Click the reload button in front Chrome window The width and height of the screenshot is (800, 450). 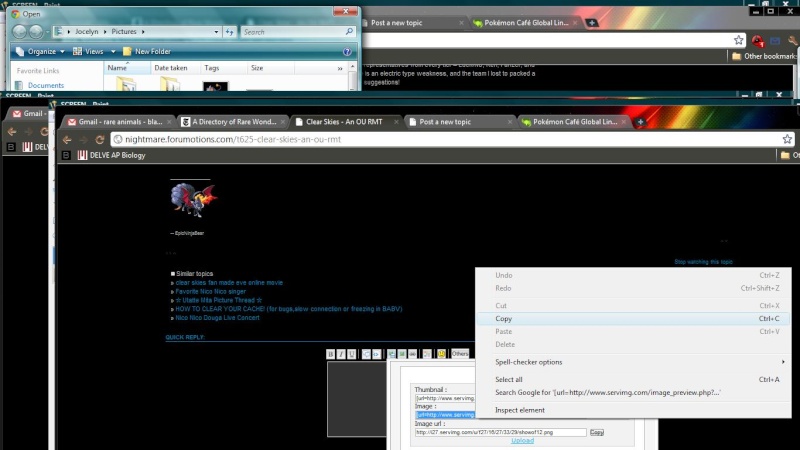(99, 139)
